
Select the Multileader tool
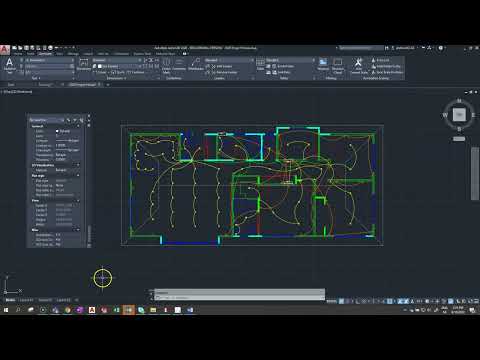pyautogui.click(x=196, y=64)
